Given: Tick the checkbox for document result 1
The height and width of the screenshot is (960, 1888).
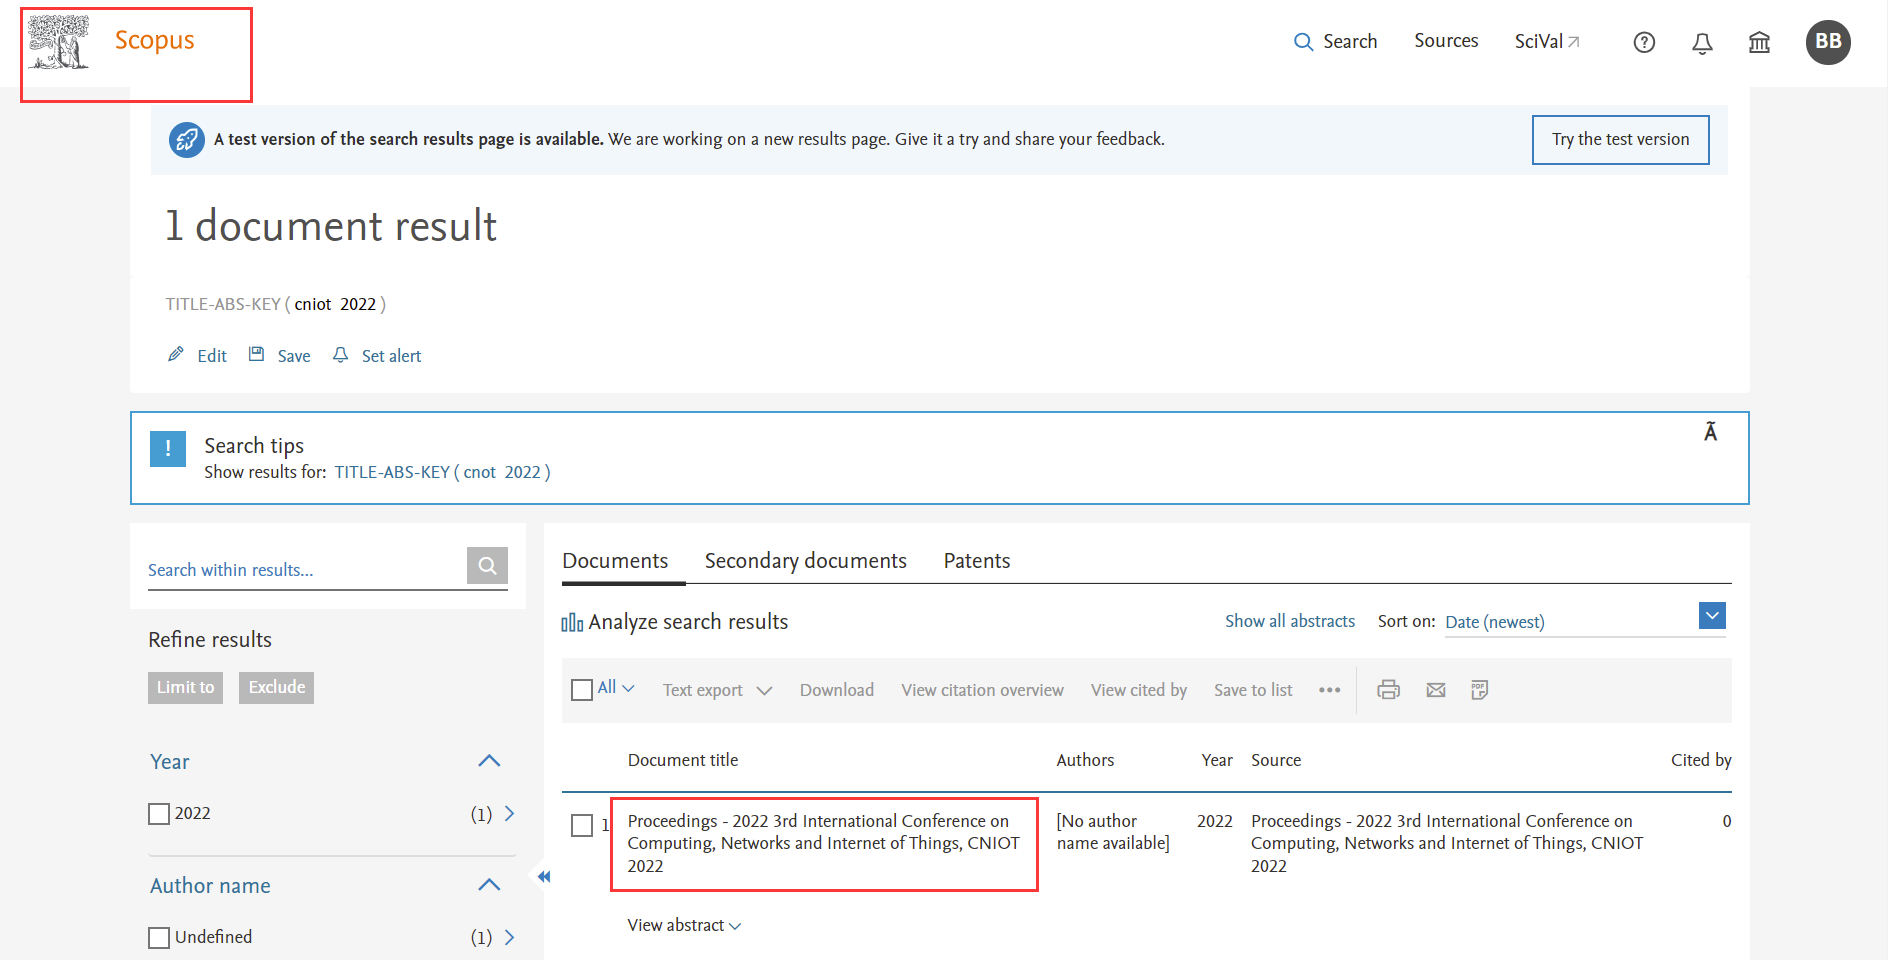Looking at the screenshot, I should pos(582,826).
